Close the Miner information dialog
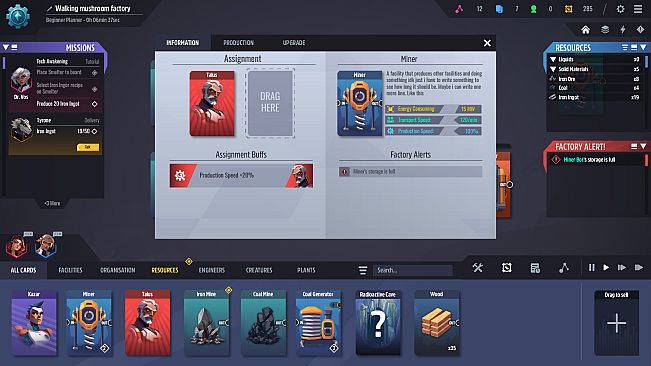The image size is (651, 366). click(487, 43)
